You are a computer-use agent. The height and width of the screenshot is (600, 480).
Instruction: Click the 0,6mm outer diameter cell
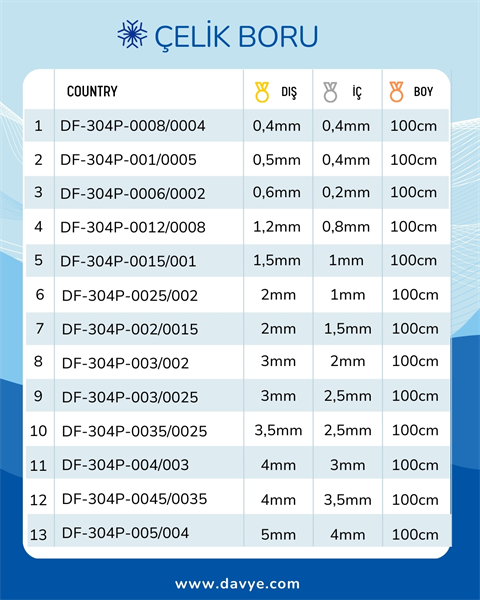[277, 192]
